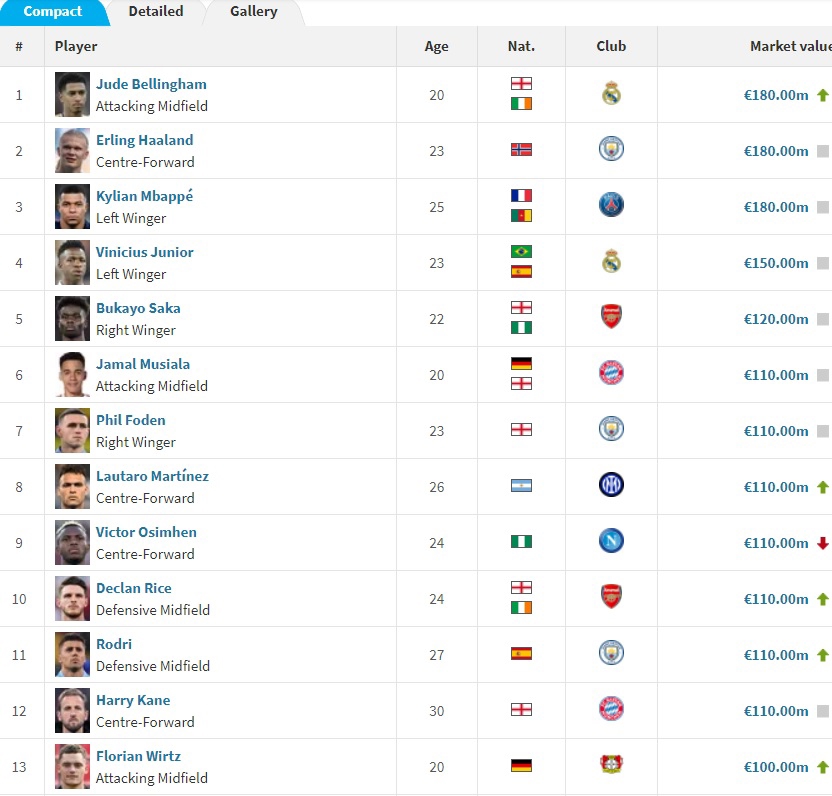Click Napoli crest next to Victor Osimhen
Screen dimensions: 832x796
click(x=611, y=541)
